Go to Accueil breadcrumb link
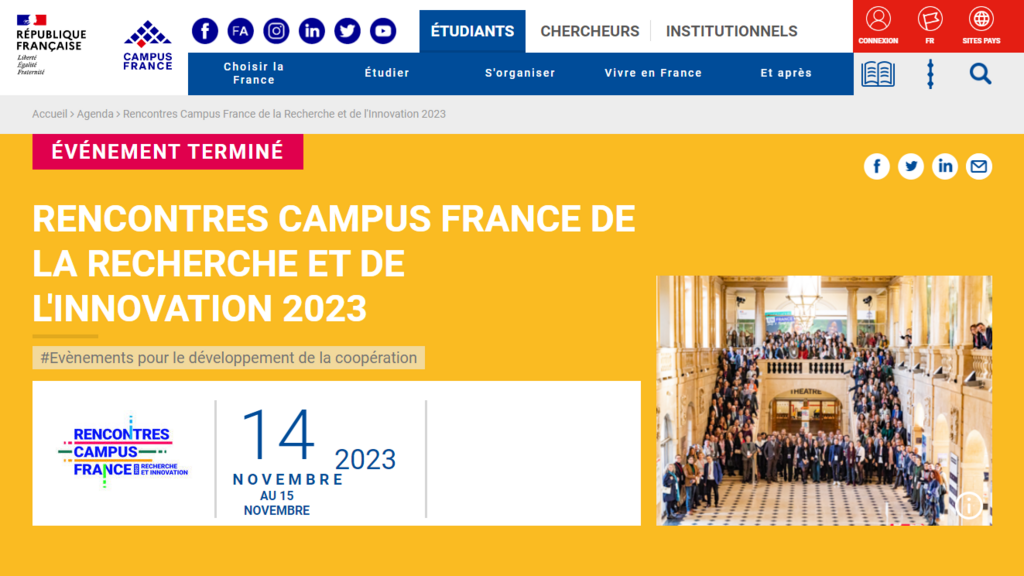Viewport: 1024px width, 576px height. point(50,114)
